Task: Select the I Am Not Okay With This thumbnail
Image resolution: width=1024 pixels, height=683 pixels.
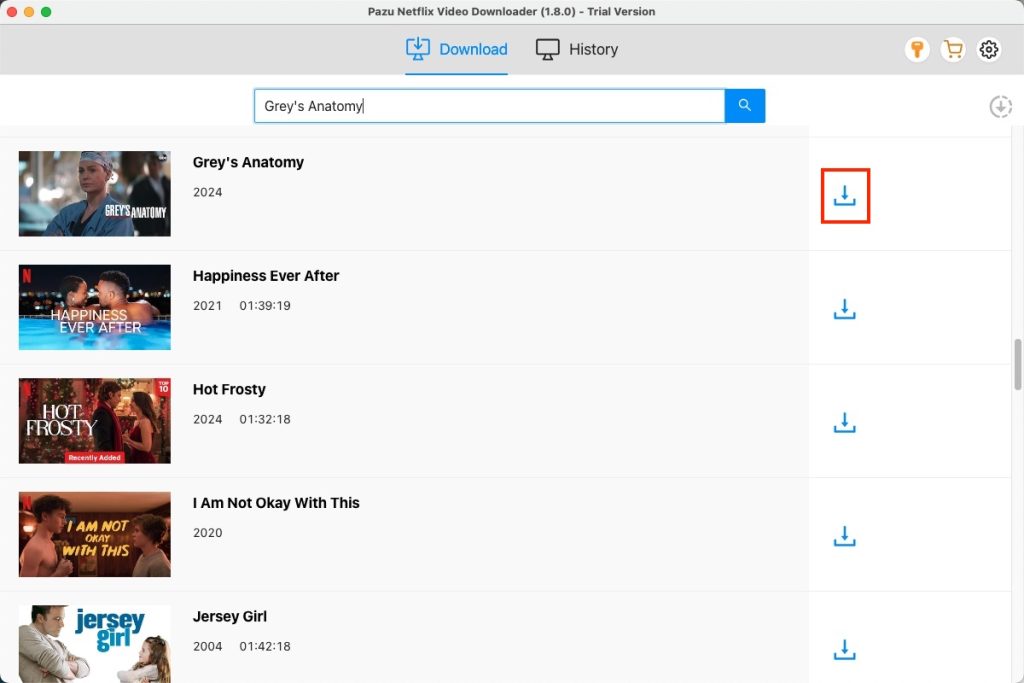Action: pos(95,534)
